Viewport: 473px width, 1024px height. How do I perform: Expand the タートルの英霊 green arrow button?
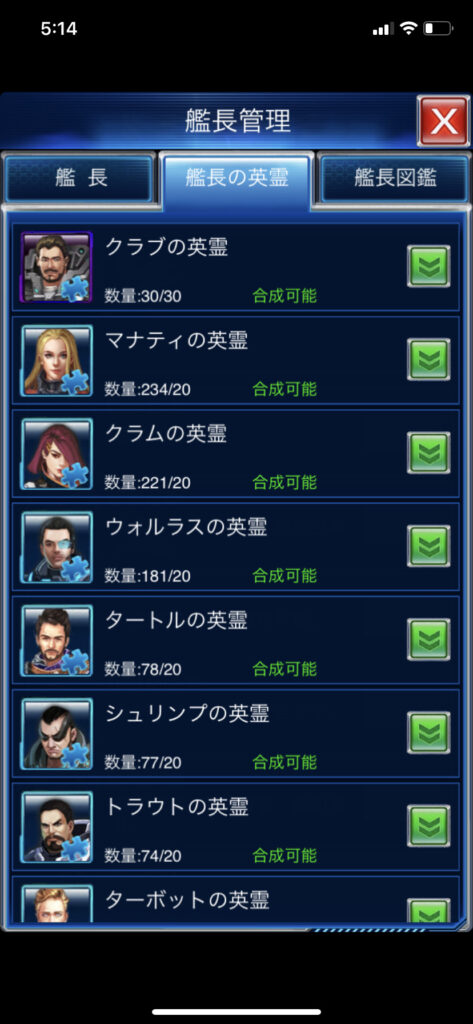429,639
